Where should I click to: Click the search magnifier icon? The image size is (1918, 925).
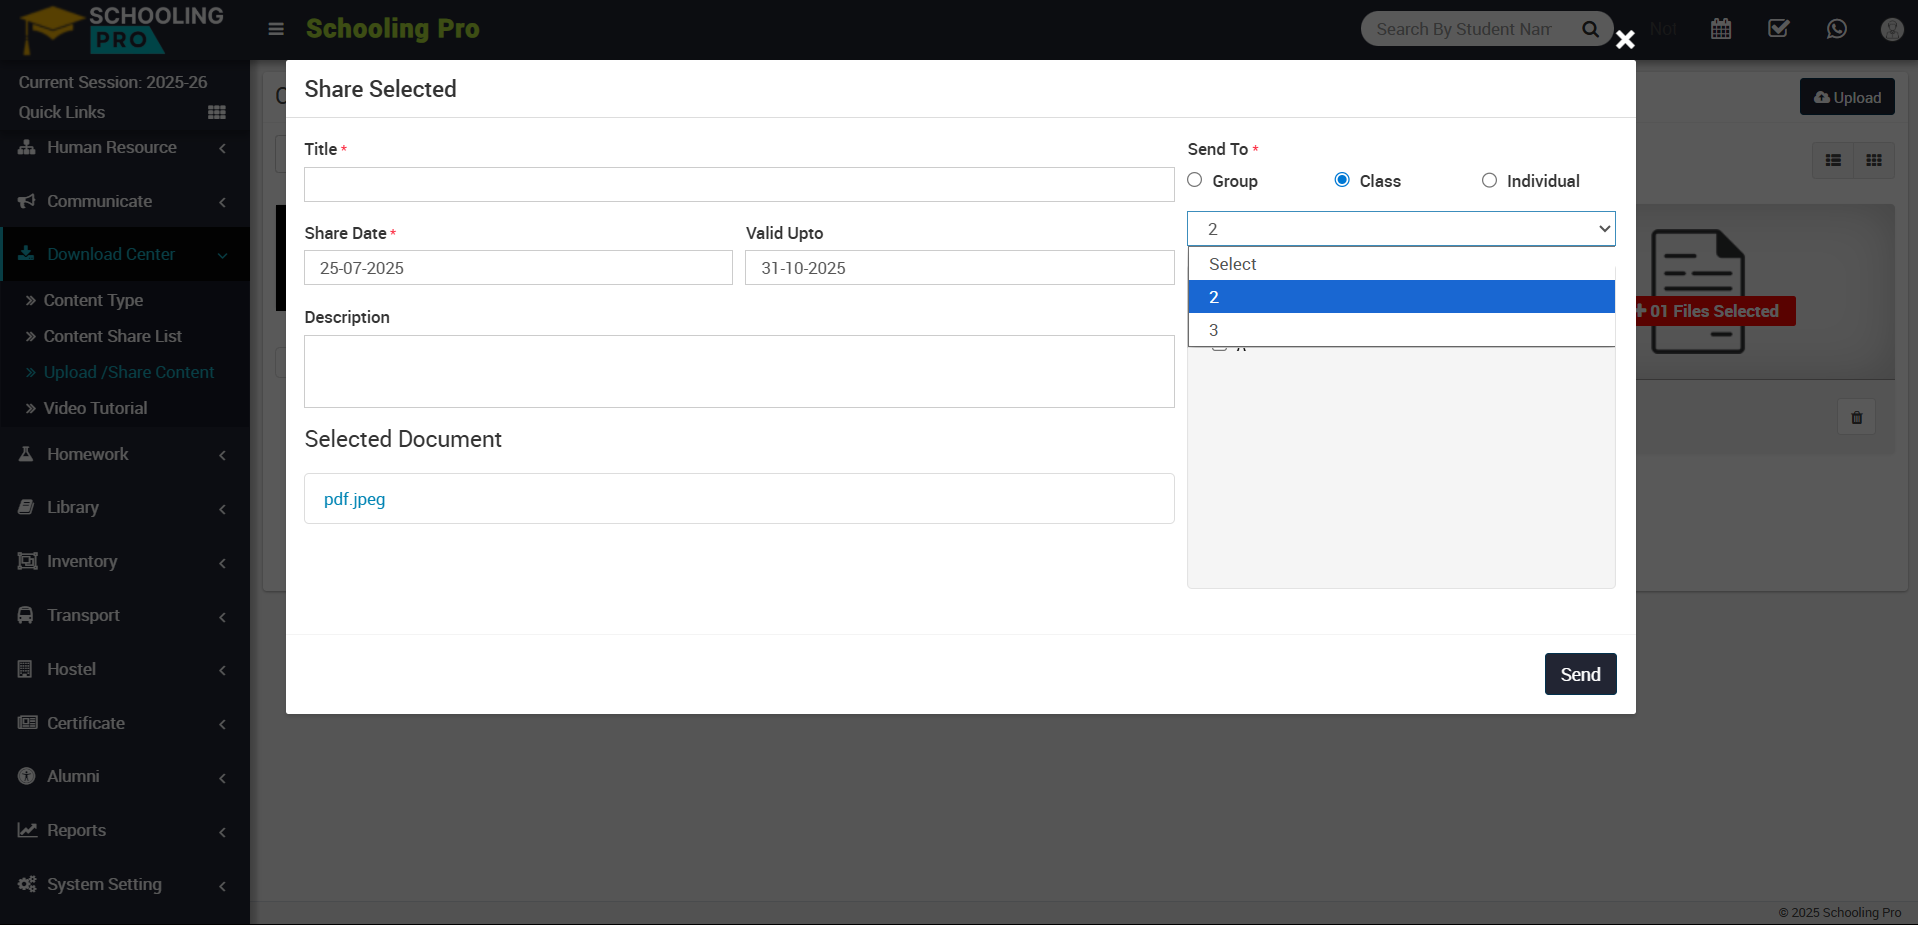click(1590, 29)
